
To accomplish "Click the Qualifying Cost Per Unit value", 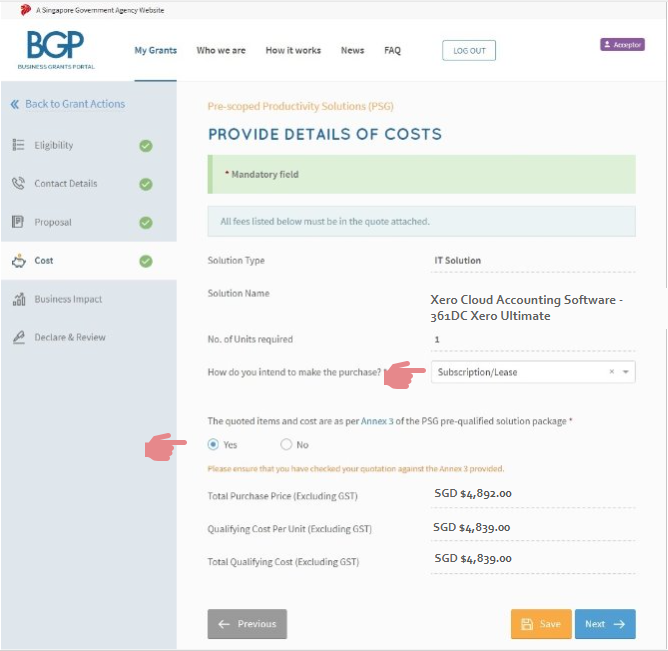I will click(x=472, y=527).
